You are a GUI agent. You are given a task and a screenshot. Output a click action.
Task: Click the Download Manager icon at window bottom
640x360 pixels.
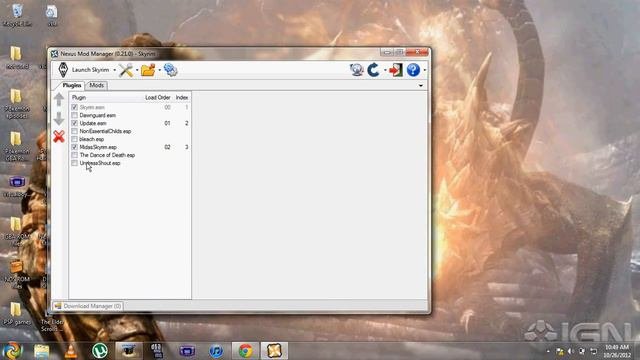click(x=58, y=306)
